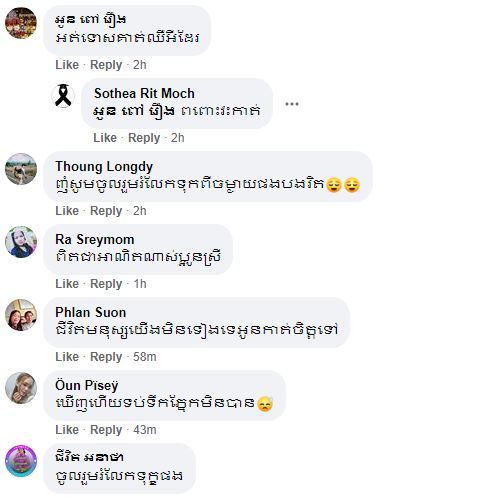Viewport: 487px width, 497px height.
Task: Open Sothea Rit Moch's black ribbon avatar
Action: [63, 96]
